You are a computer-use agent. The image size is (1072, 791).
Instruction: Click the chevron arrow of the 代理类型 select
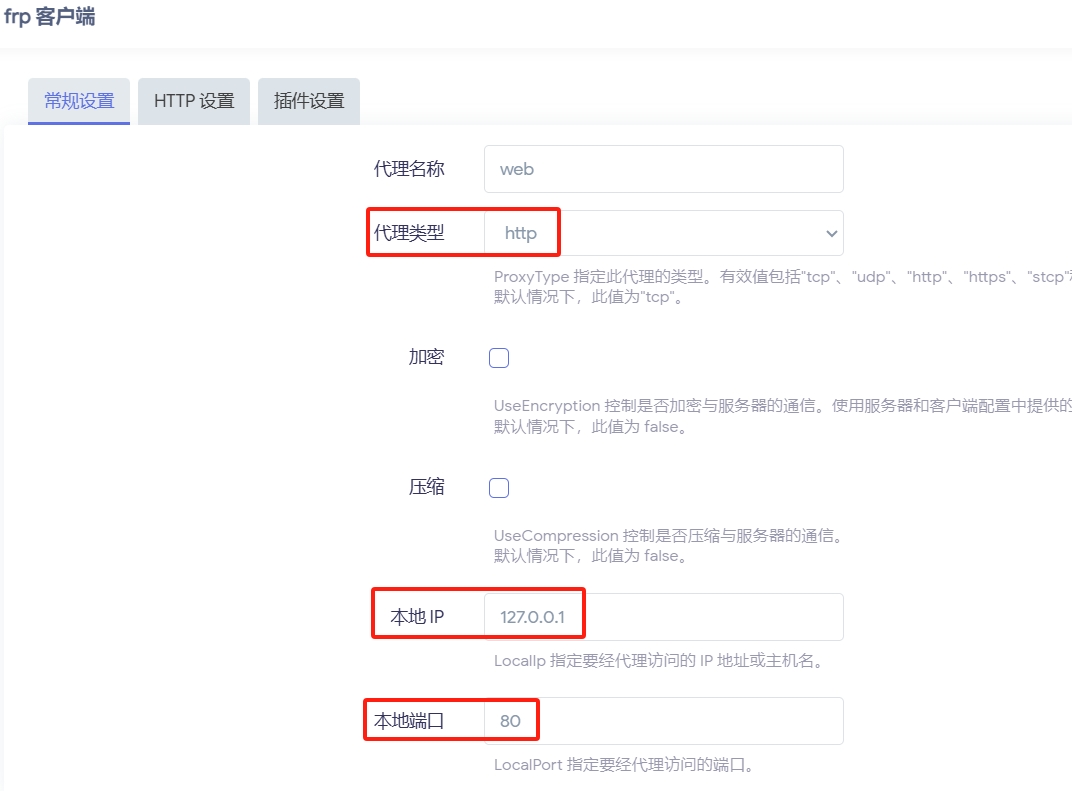pos(831,233)
